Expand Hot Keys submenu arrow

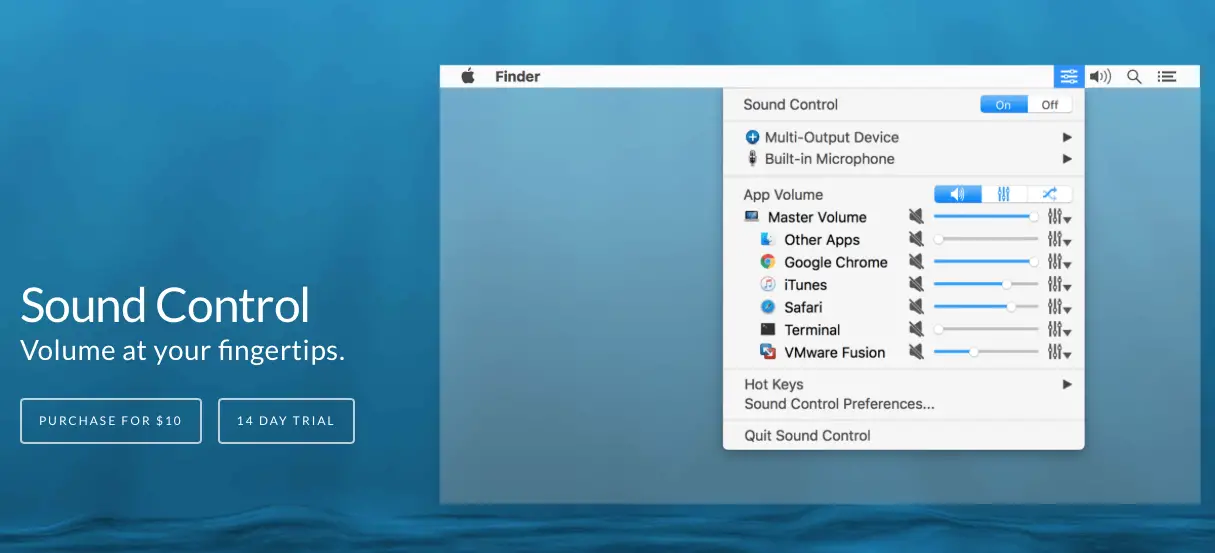pyautogui.click(x=1067, y=384)
